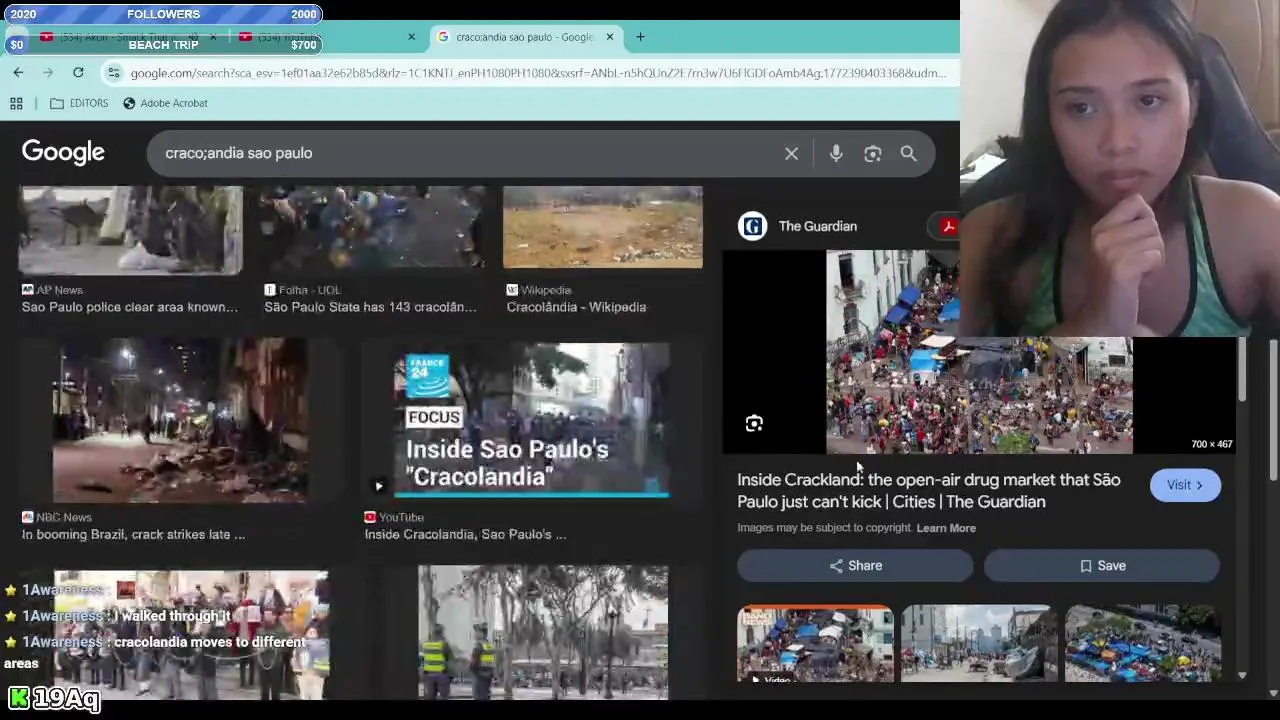Screen dimensions: 1280x720
Task: Close the cracolandia sao paulo Google tab
Action: pyautogui.click(x=609, y=37)
